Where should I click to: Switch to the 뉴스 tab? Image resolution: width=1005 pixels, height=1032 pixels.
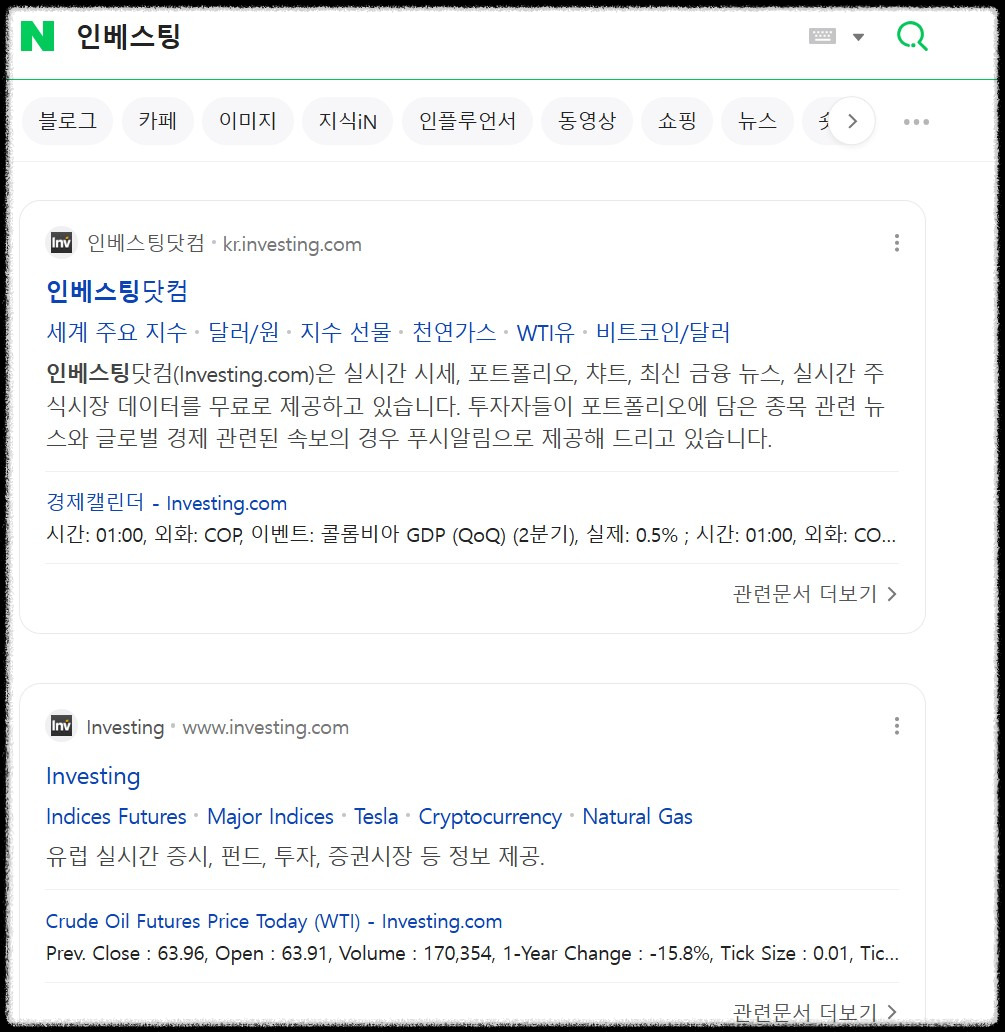[x=758, y=121]
